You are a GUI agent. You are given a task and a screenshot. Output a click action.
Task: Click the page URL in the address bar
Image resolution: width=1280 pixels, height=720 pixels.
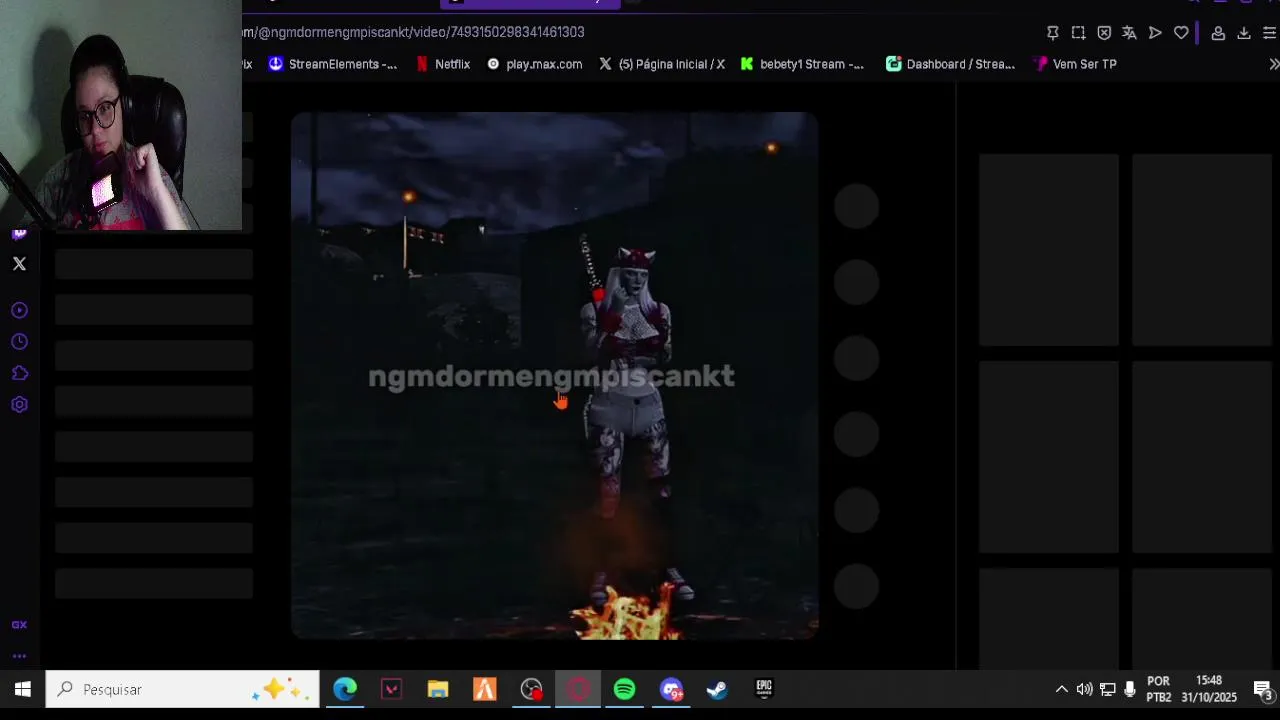413,32
